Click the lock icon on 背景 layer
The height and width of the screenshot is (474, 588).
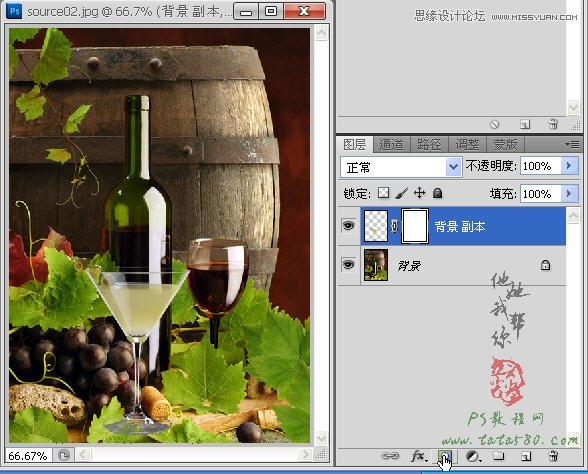[x=545, y=265]
